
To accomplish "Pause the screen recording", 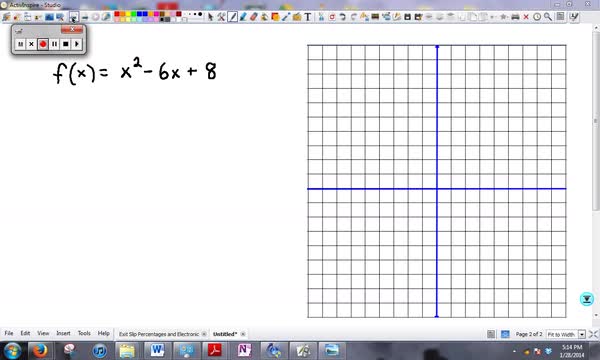I will pos(54,44).
